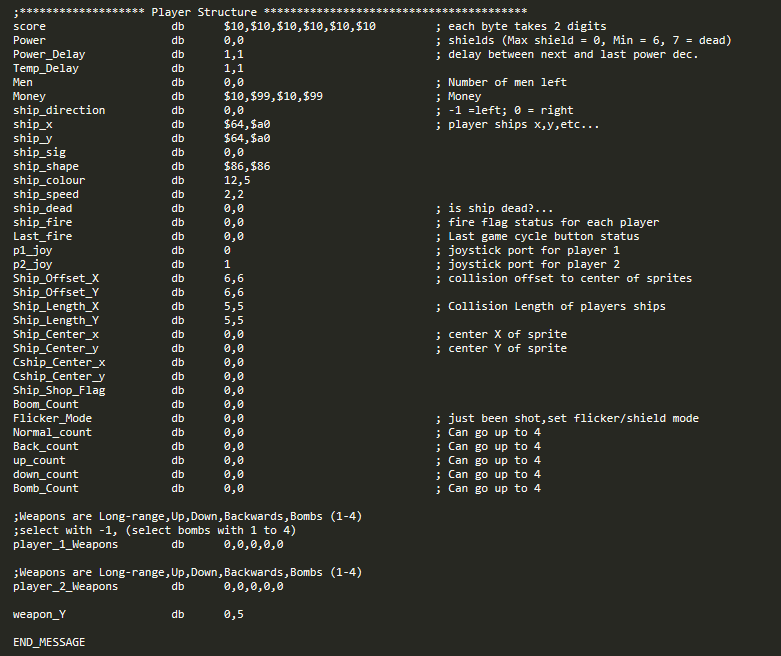
Task: Place cursor on the 'score' label
Action: pos(29,26)
